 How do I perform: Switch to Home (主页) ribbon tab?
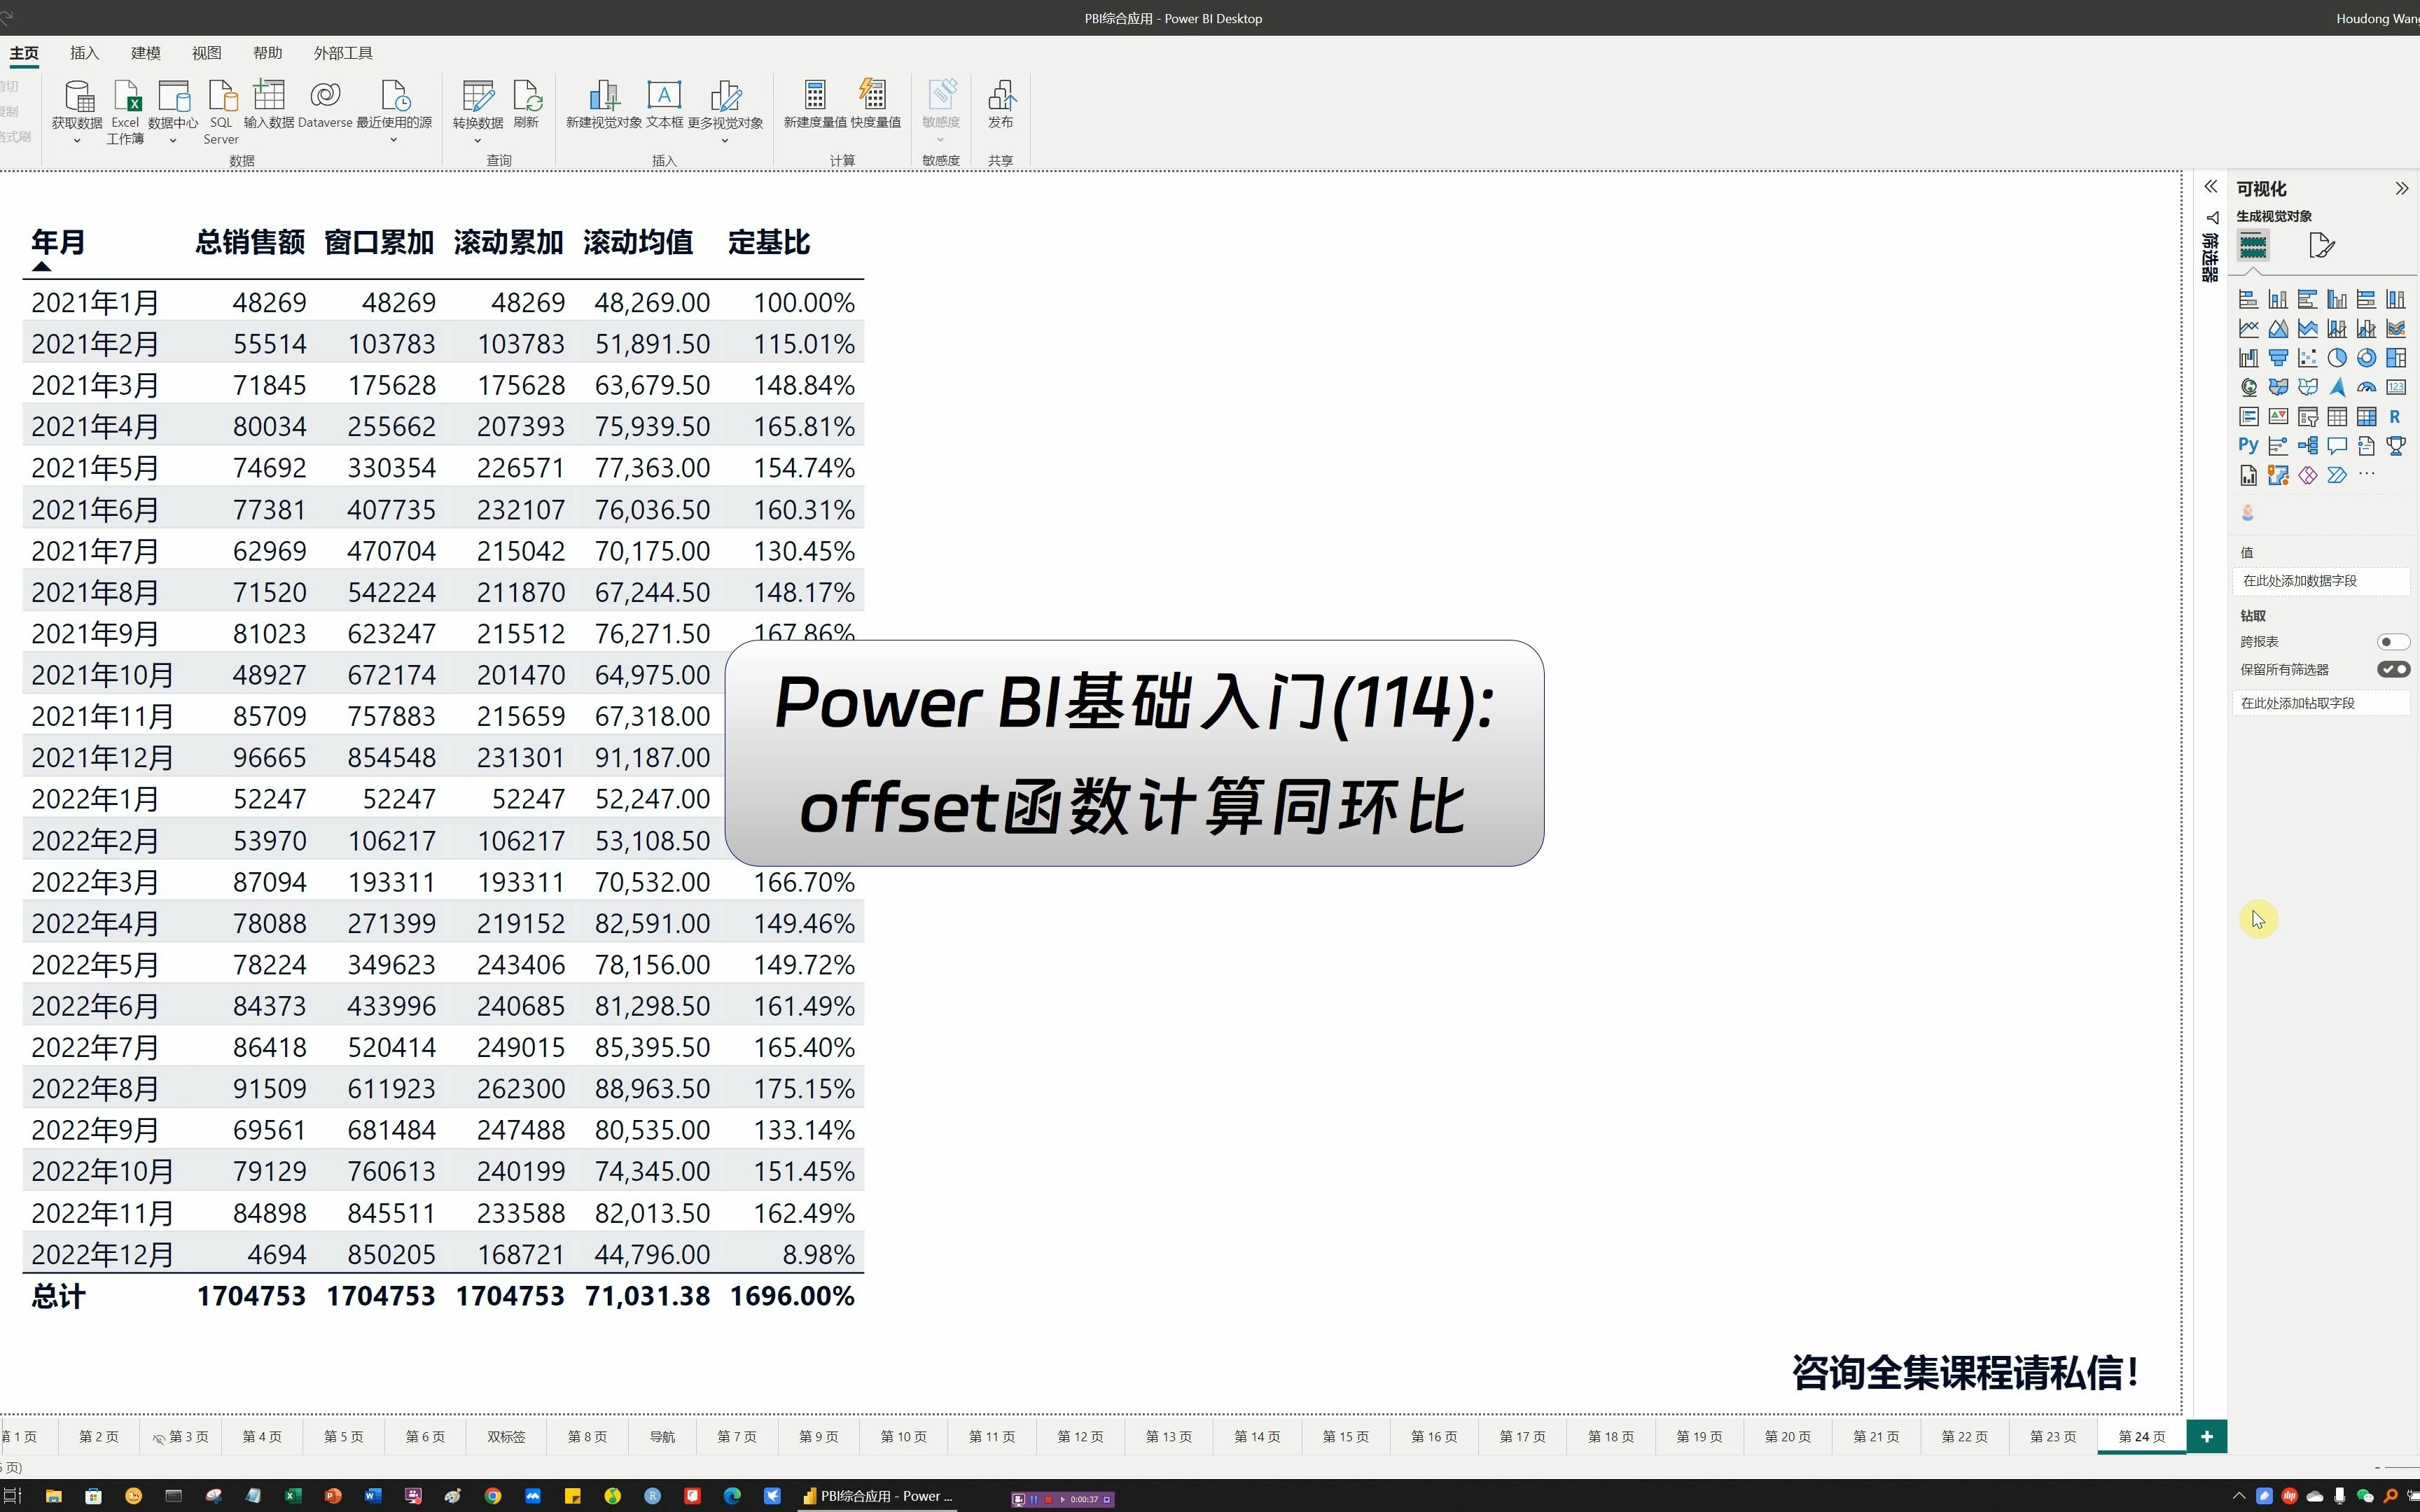click(24, 53)
